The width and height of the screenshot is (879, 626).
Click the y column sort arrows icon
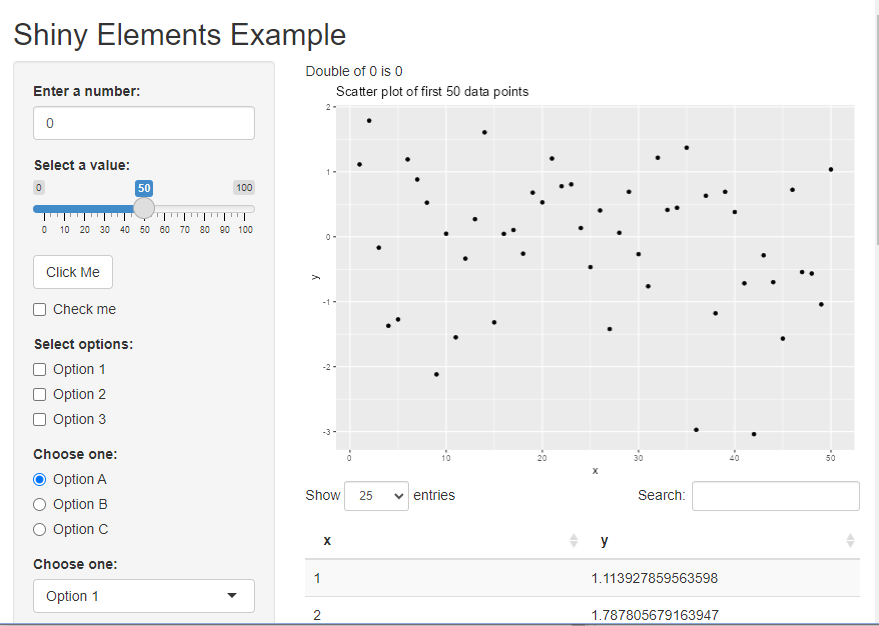[x=850, y=541]
